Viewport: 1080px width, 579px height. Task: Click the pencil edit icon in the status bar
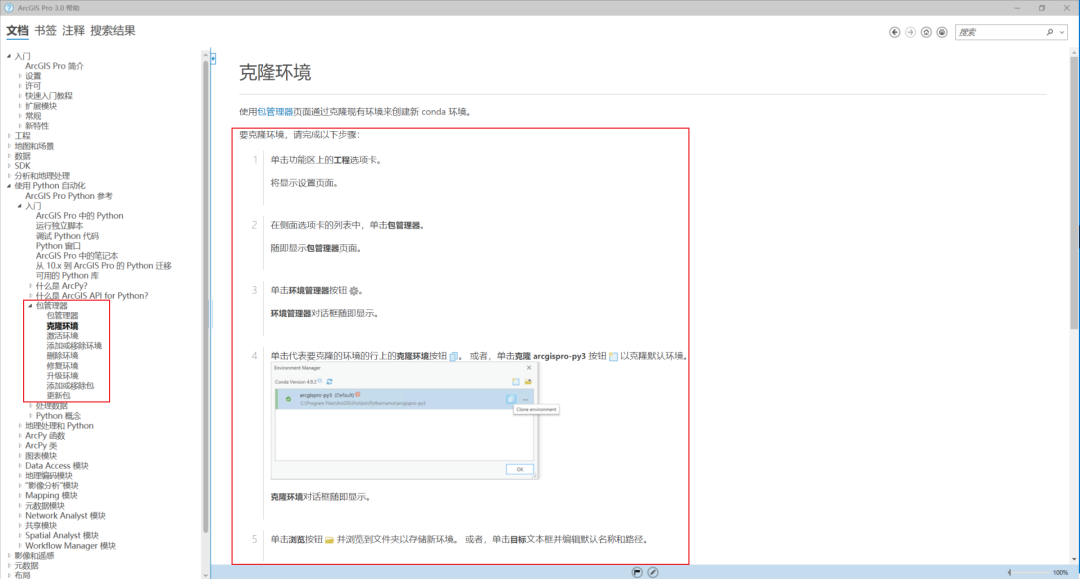[652, 570]
